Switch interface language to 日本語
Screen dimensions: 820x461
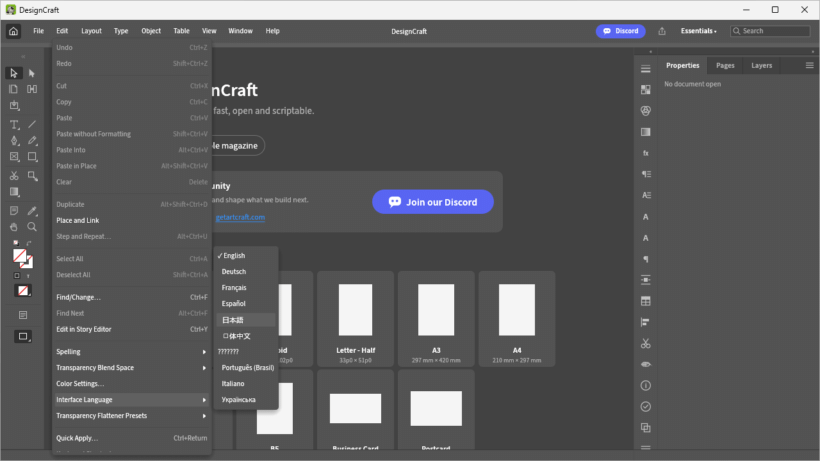[246, 320]
